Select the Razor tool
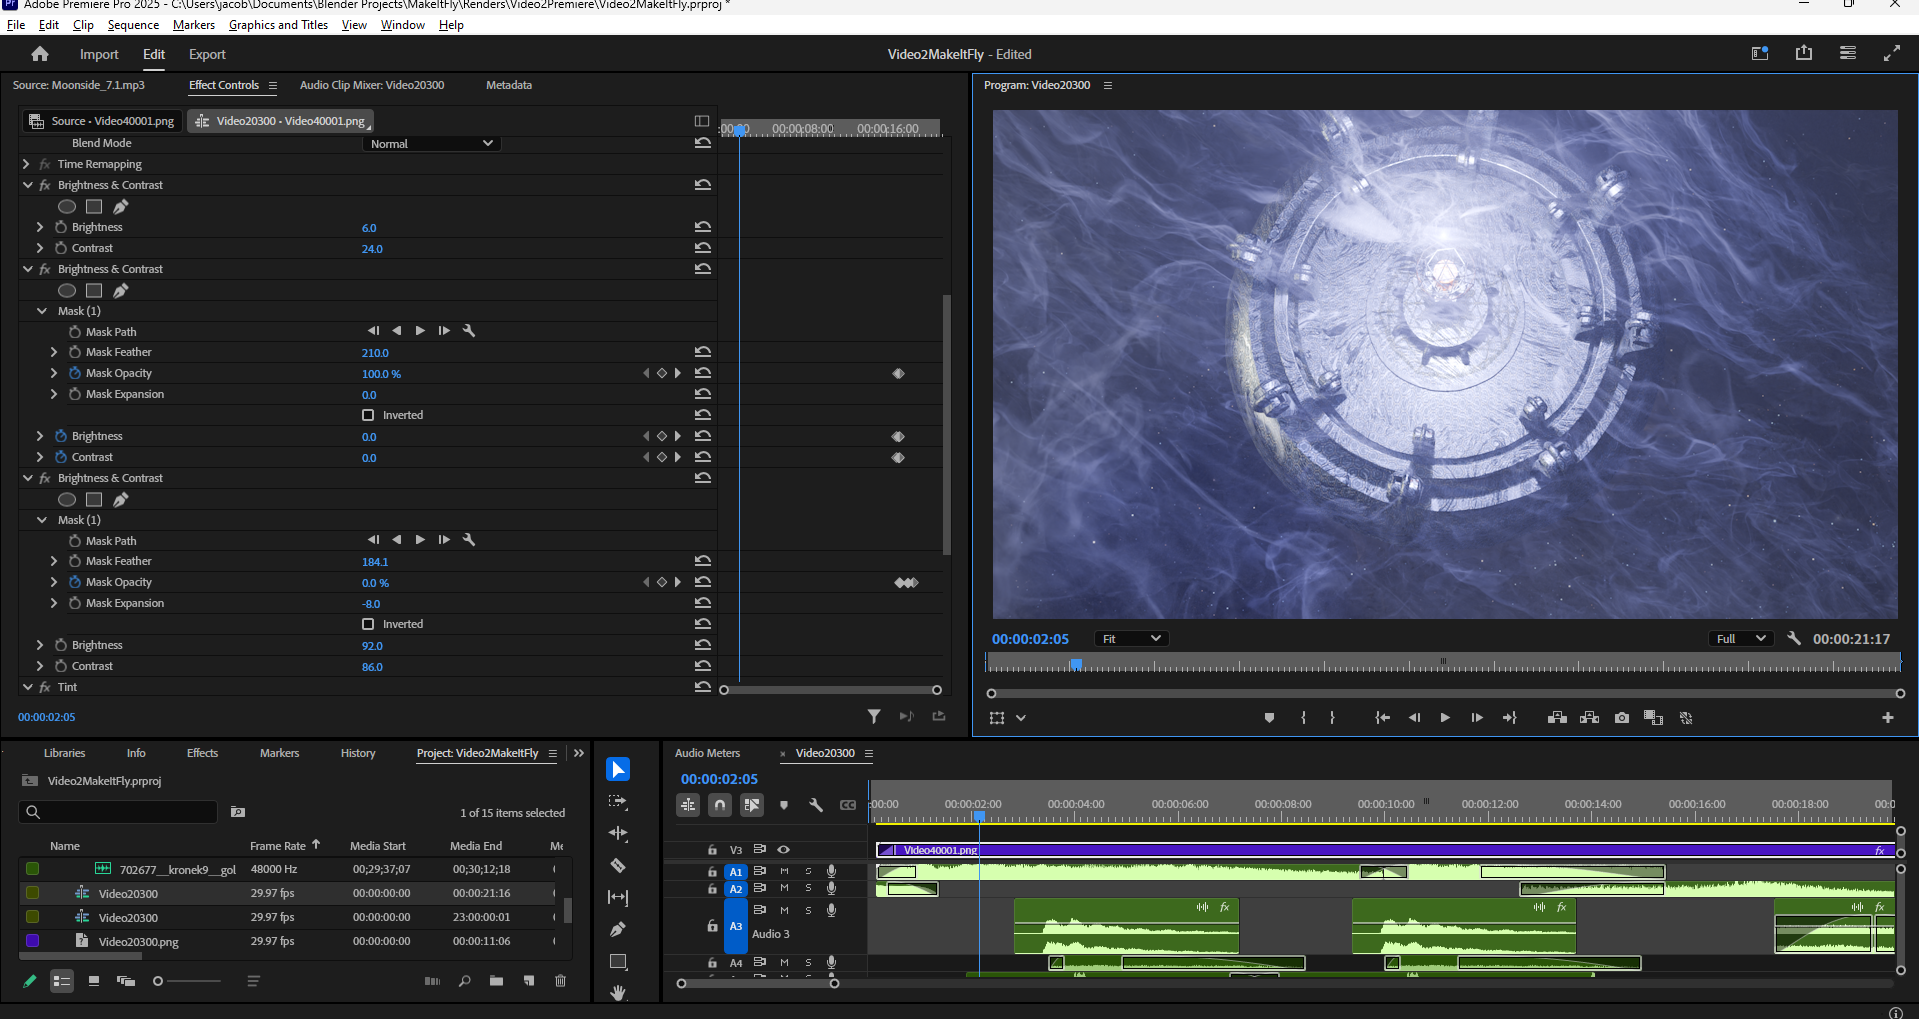The image size is (1919, 1019). (618, 865)
